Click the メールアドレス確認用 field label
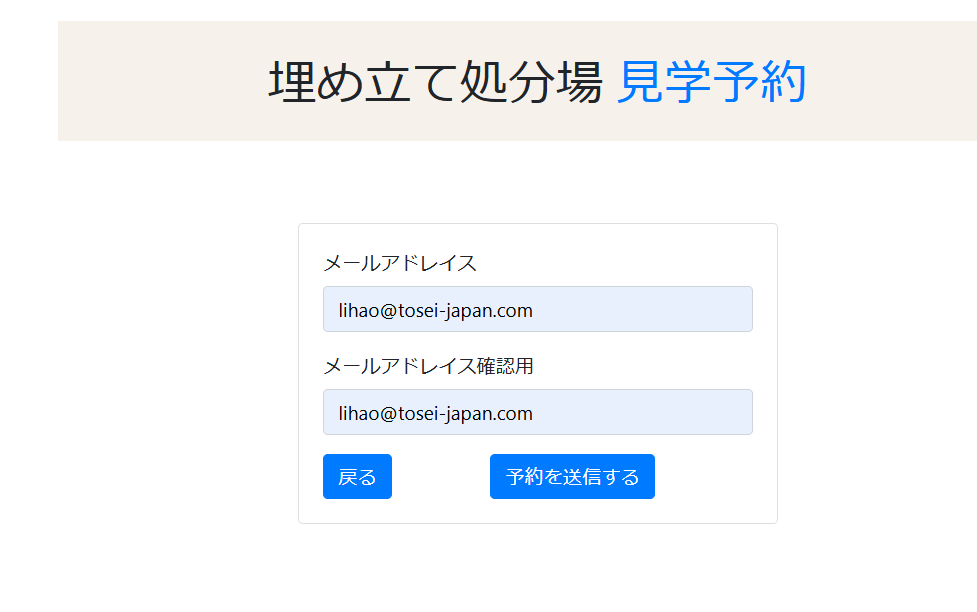977x612 pixels. (x=428, y=366)
